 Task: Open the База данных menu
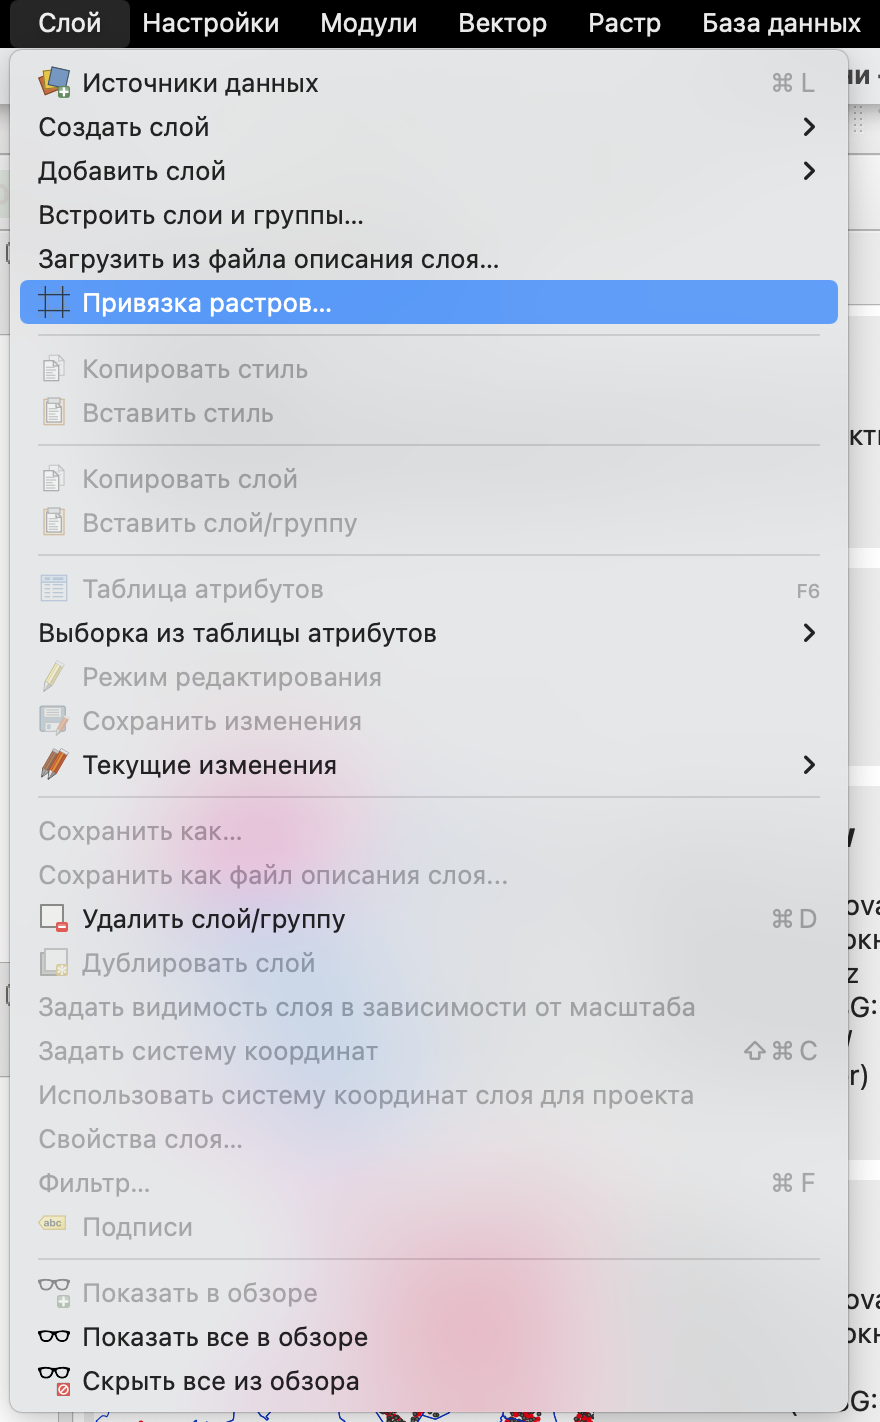coord(781,23)
